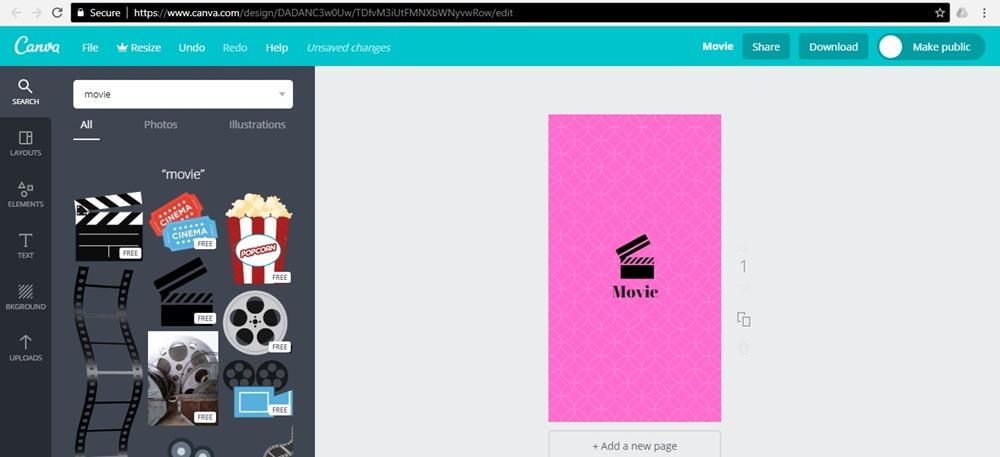Image resolution: width=1000 pixels, height=457 pixels.
Task: Reload the page with refresh icon
Action: tap(57, 13)
